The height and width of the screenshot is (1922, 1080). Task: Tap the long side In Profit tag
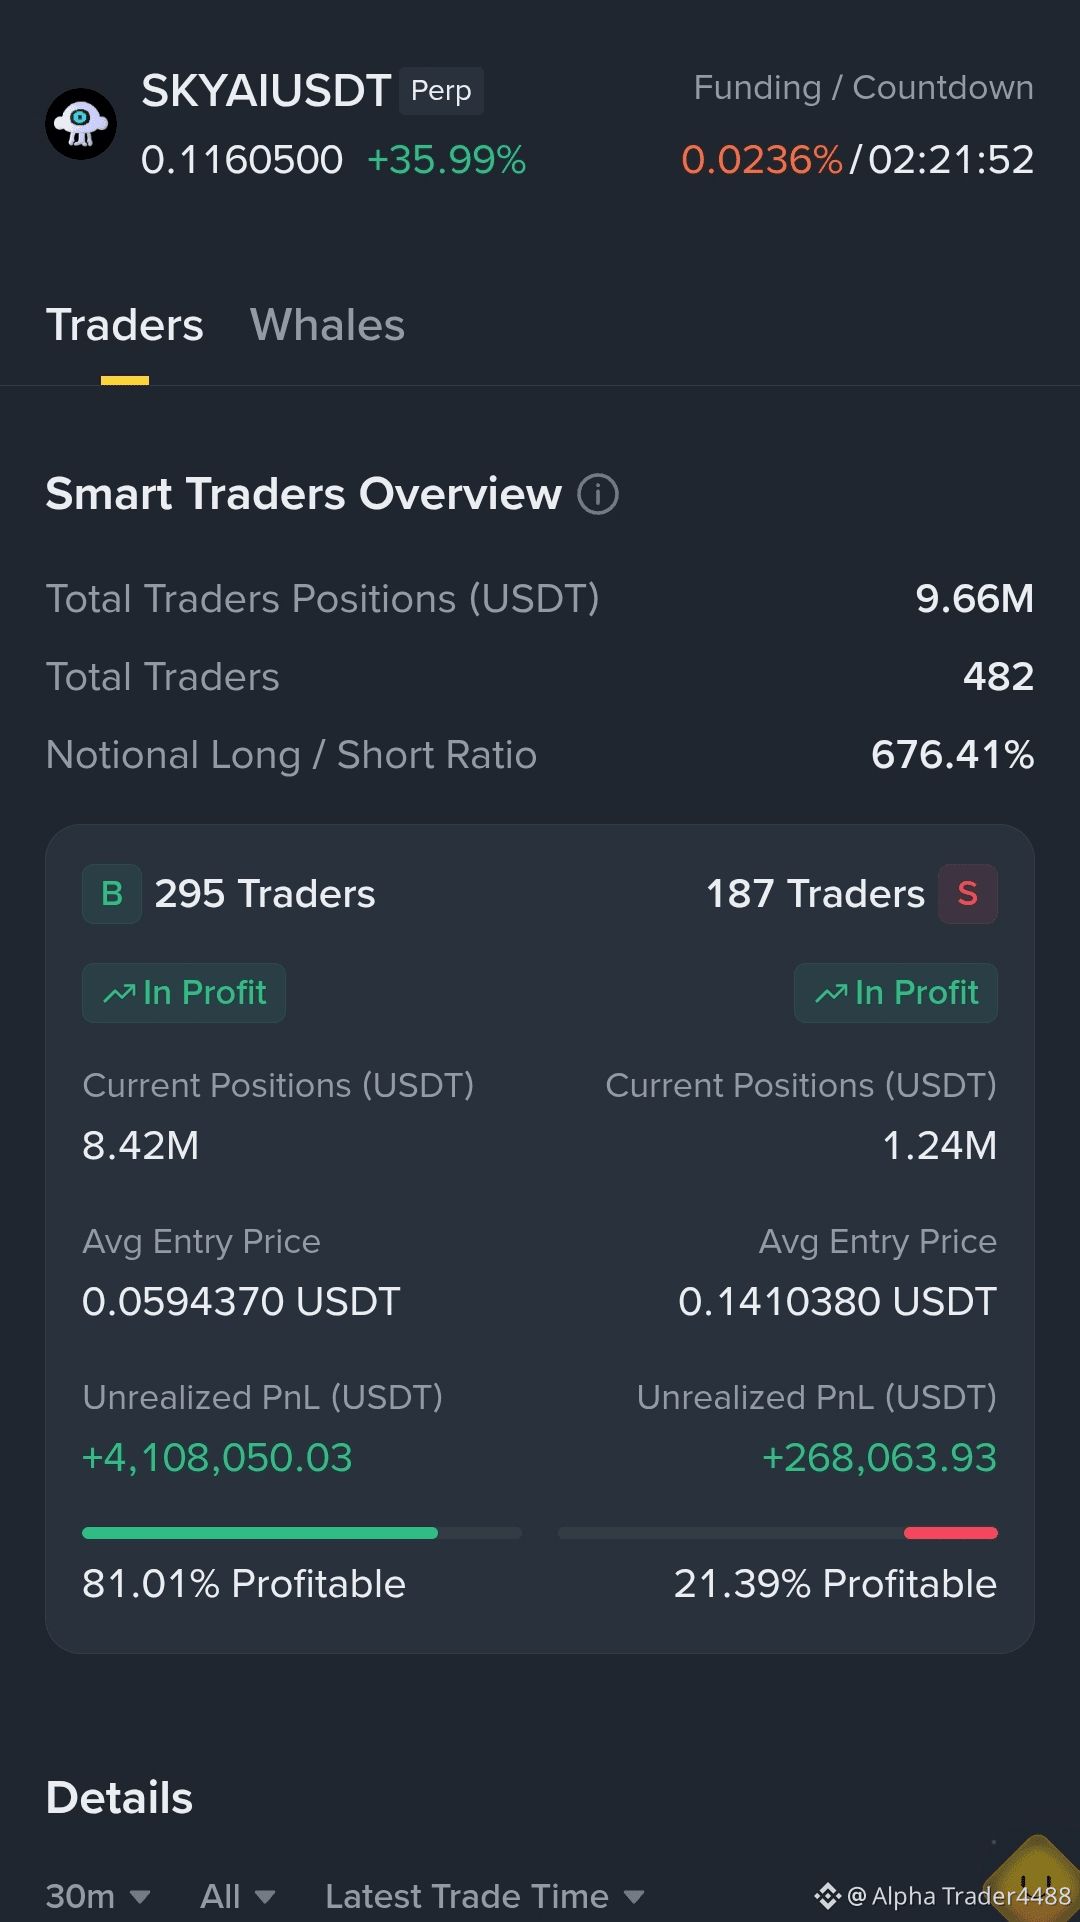coord(184,993)
